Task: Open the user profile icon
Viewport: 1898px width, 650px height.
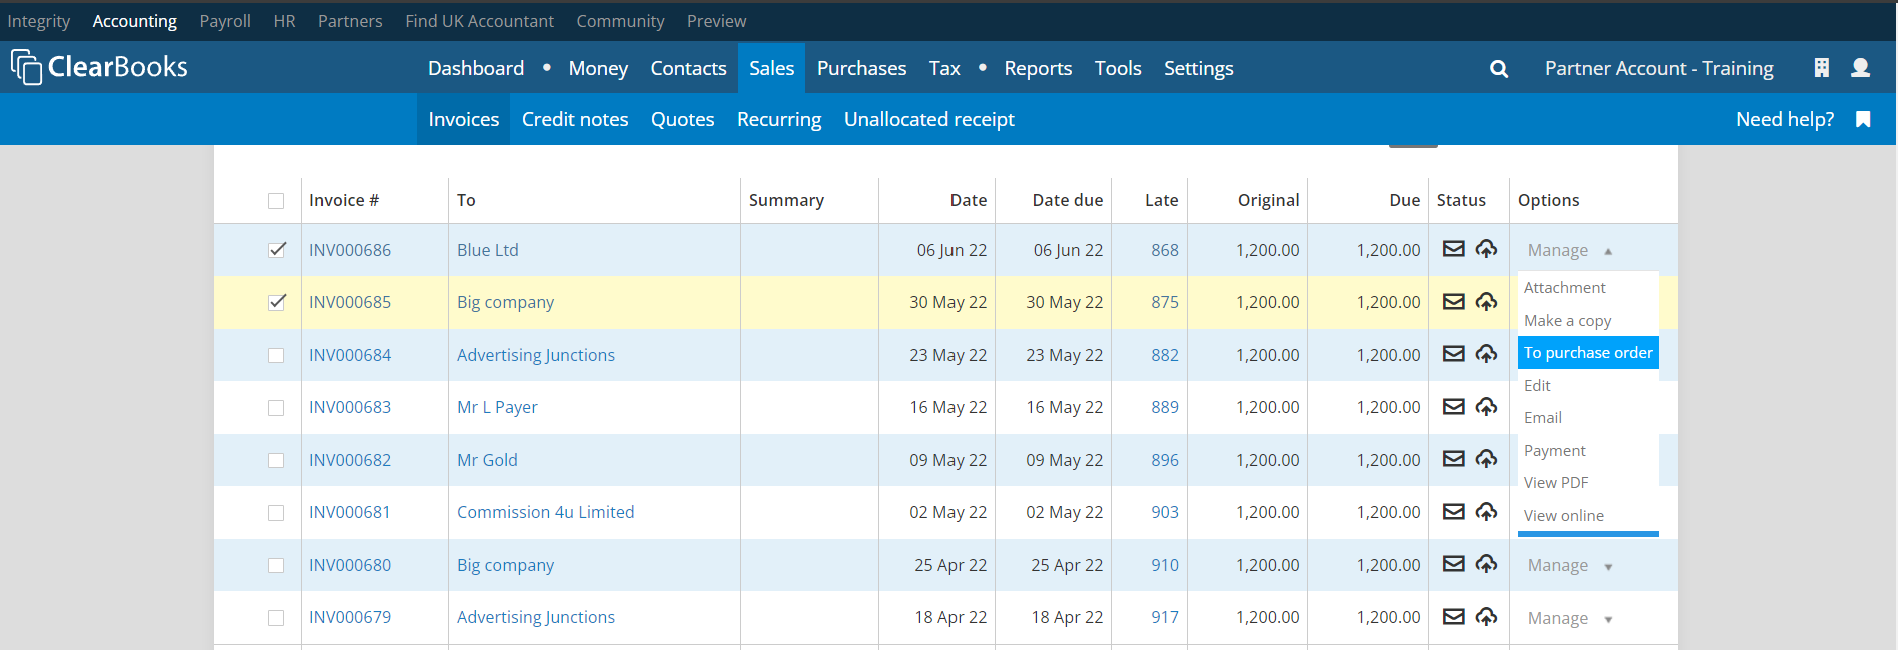Action: [x=1860, y=68]
